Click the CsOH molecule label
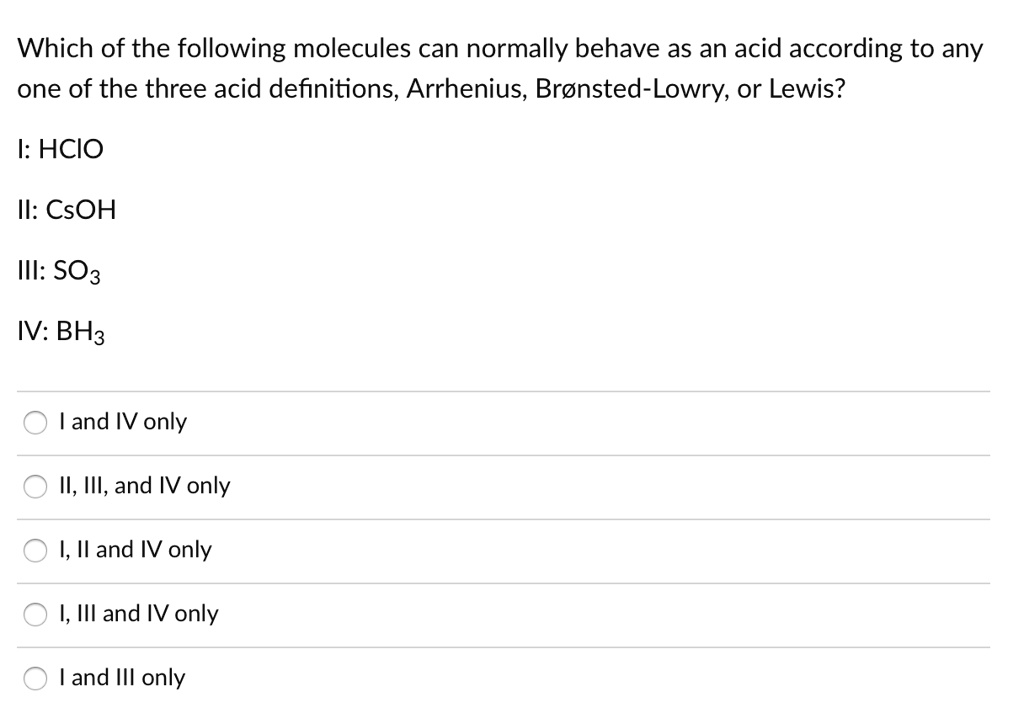This screenshot has height=724, width=1024. [66, 209]
